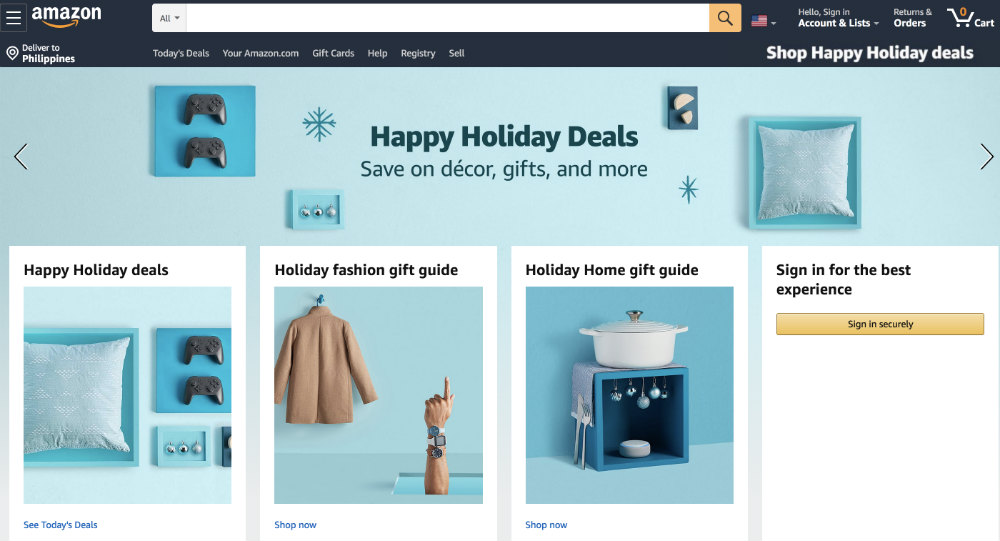1000x541 pixels.
Task: Click the Amazon logo
Action: (66, 17)
